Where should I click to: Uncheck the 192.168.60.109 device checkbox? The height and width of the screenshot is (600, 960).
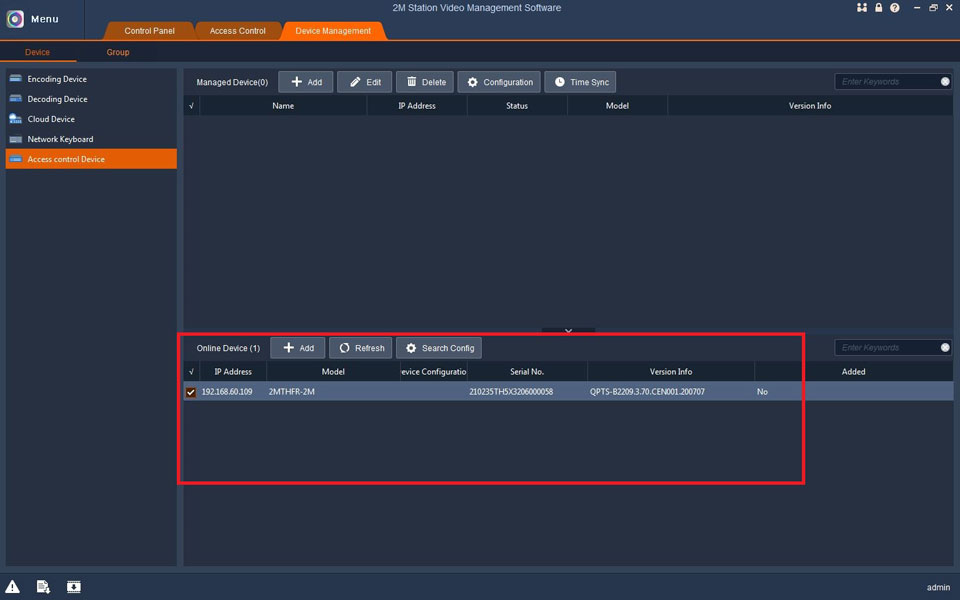(191, 392)
